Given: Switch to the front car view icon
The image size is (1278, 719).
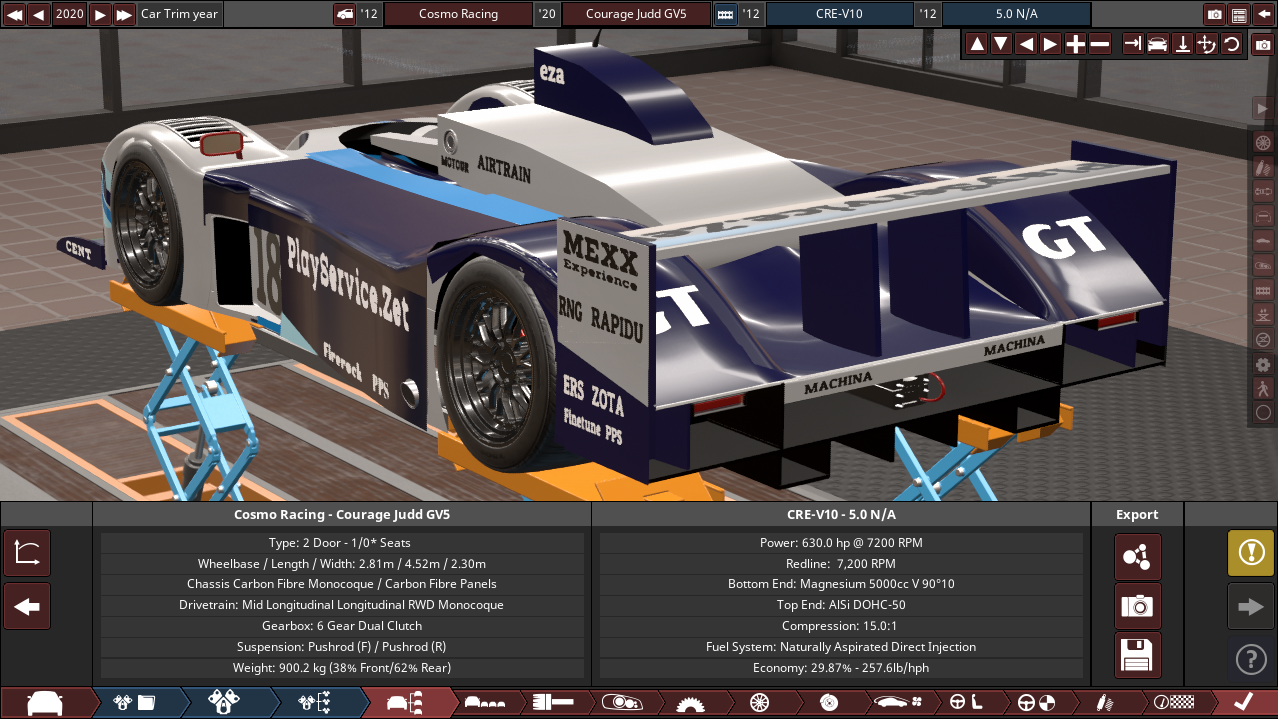Looking at the screenshot, I should 1158,44.
